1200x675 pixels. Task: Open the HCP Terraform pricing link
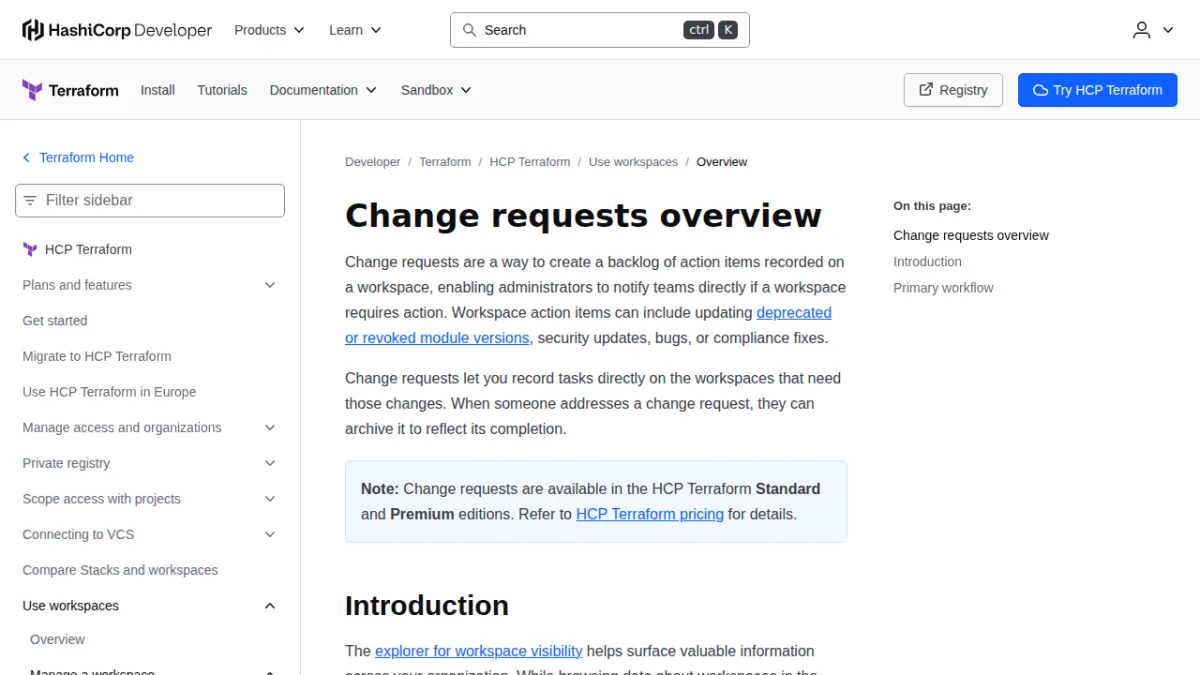[x=650, y=514]
